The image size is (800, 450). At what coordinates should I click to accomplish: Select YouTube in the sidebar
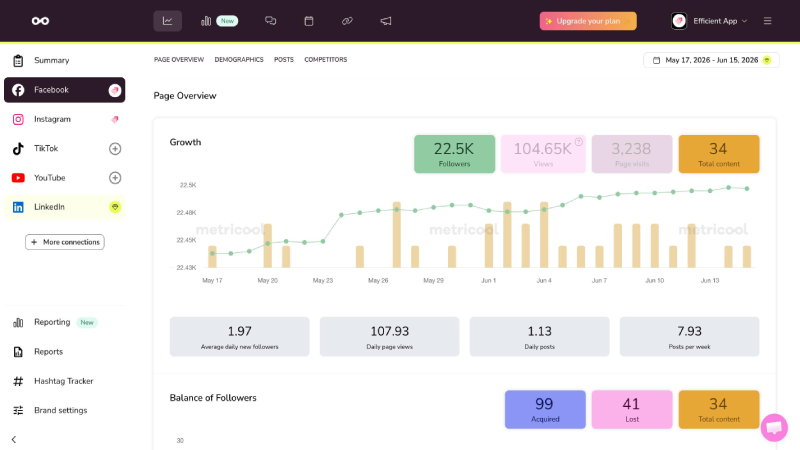[64, 178]
